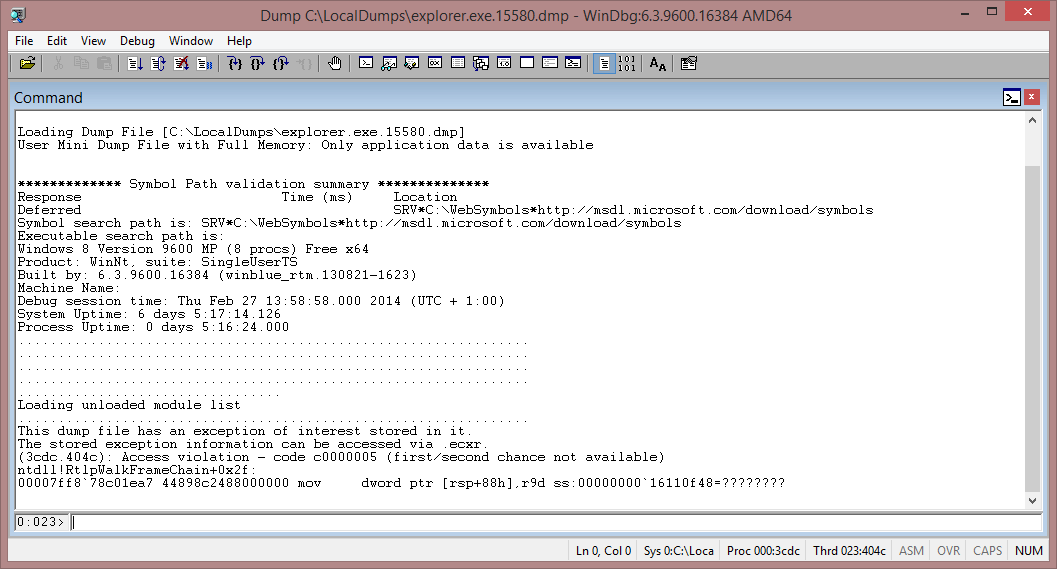Open the Command window via toolbar icon
Screen dimensions: 1057x569
click(366, 63)
